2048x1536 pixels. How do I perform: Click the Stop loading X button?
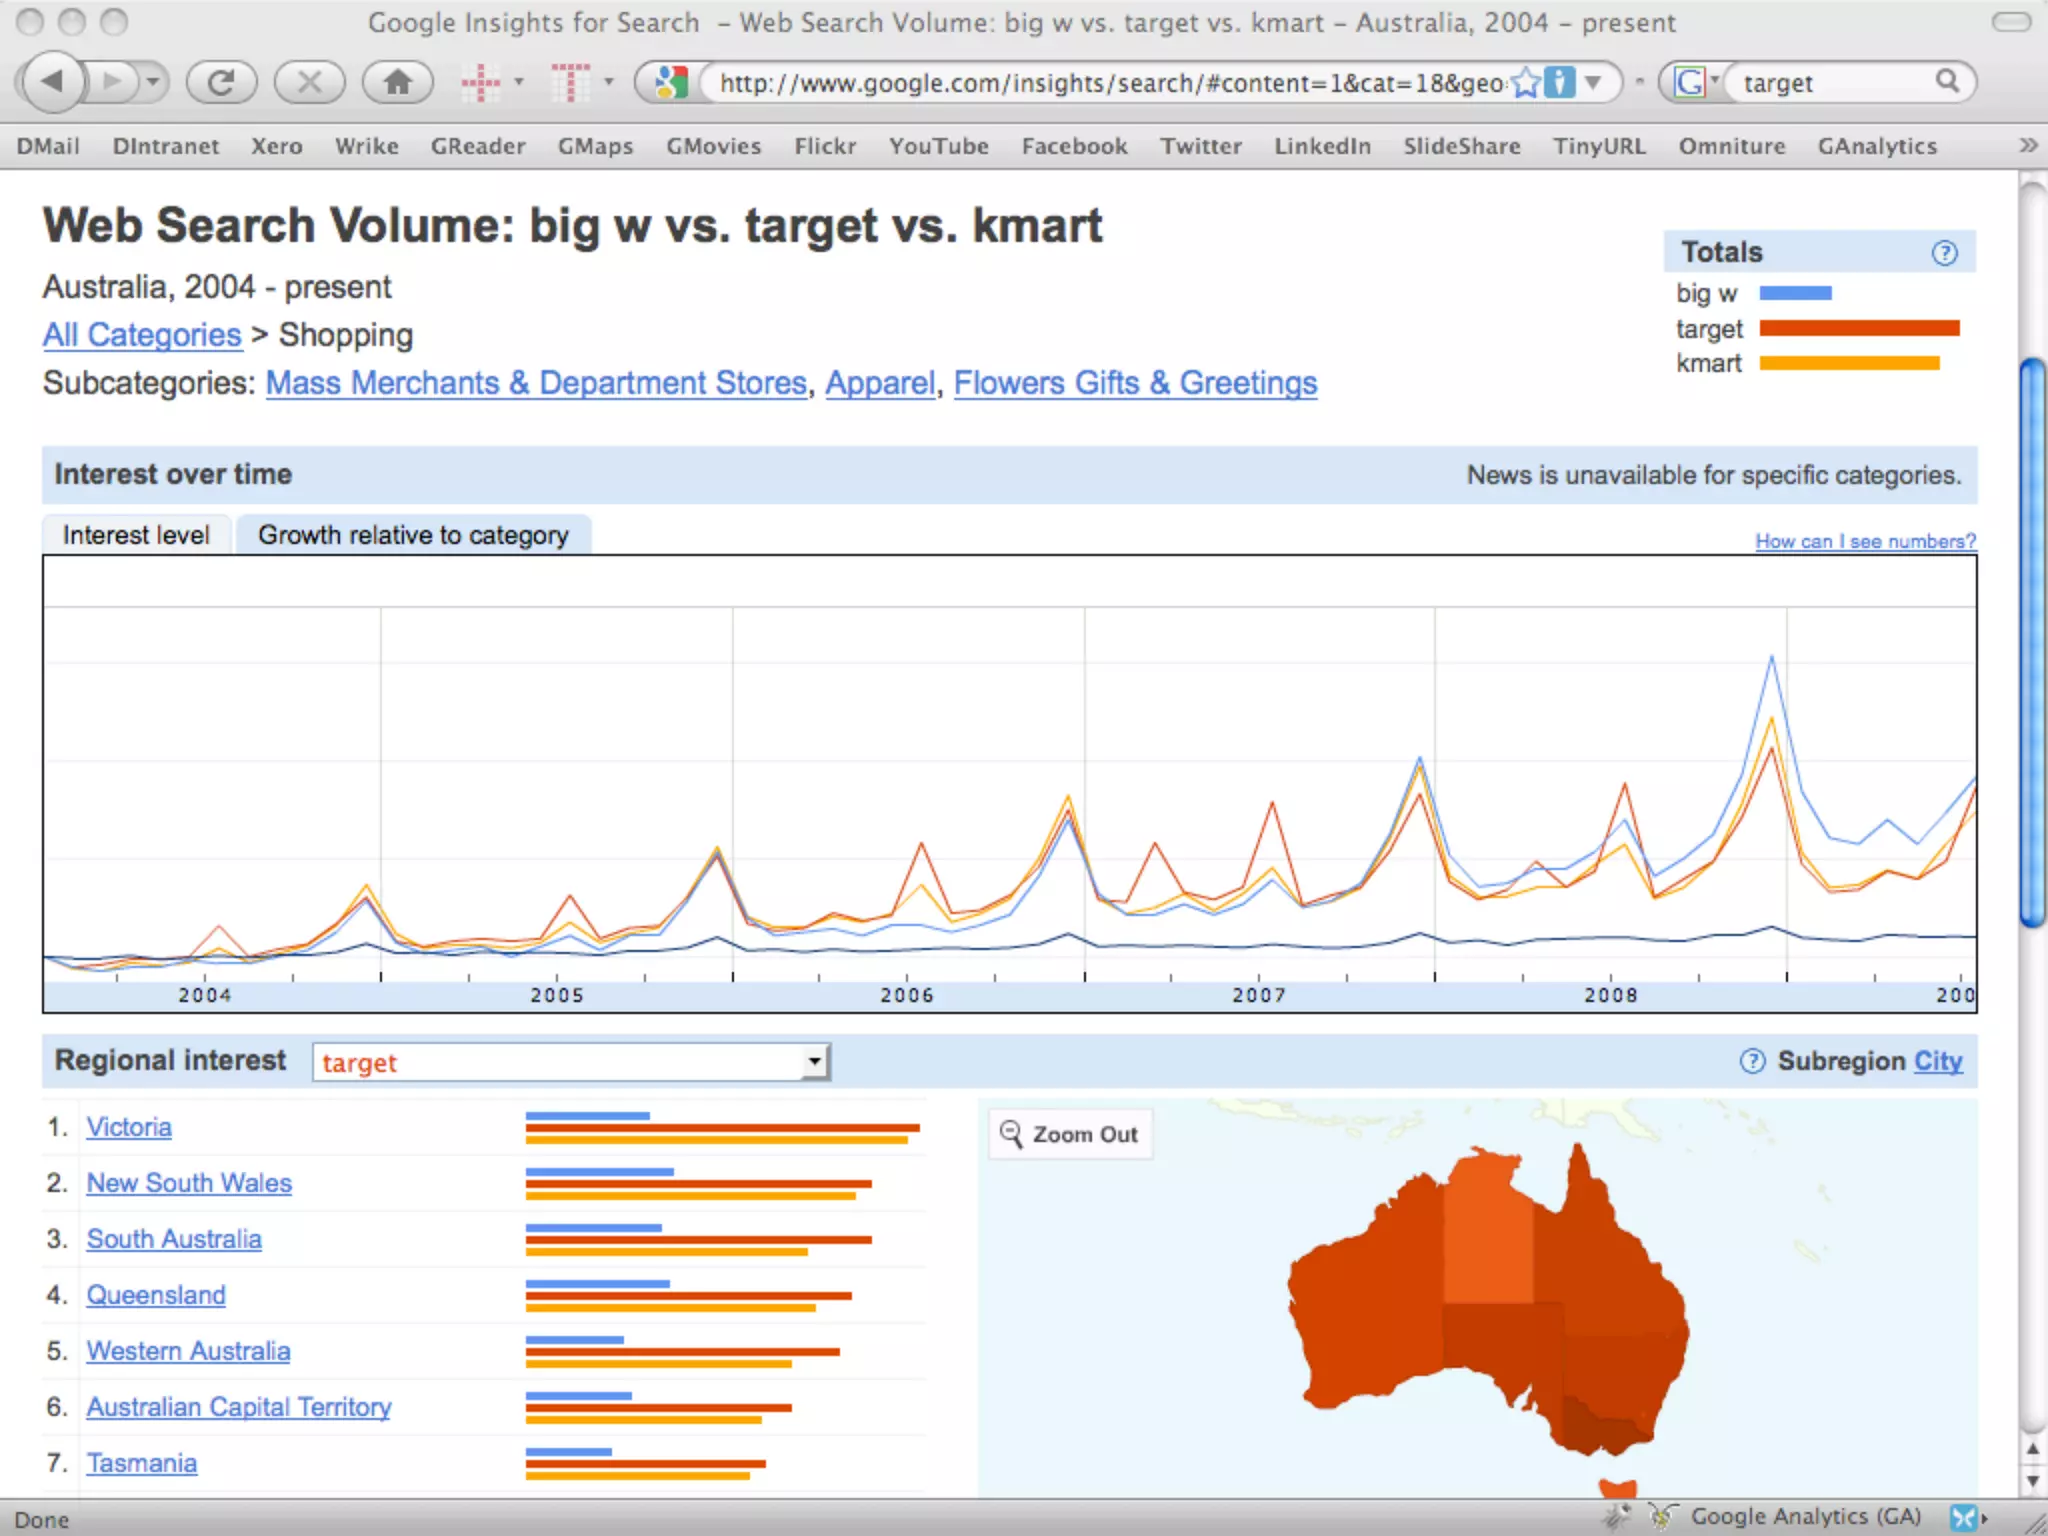(x=309, y=82)
